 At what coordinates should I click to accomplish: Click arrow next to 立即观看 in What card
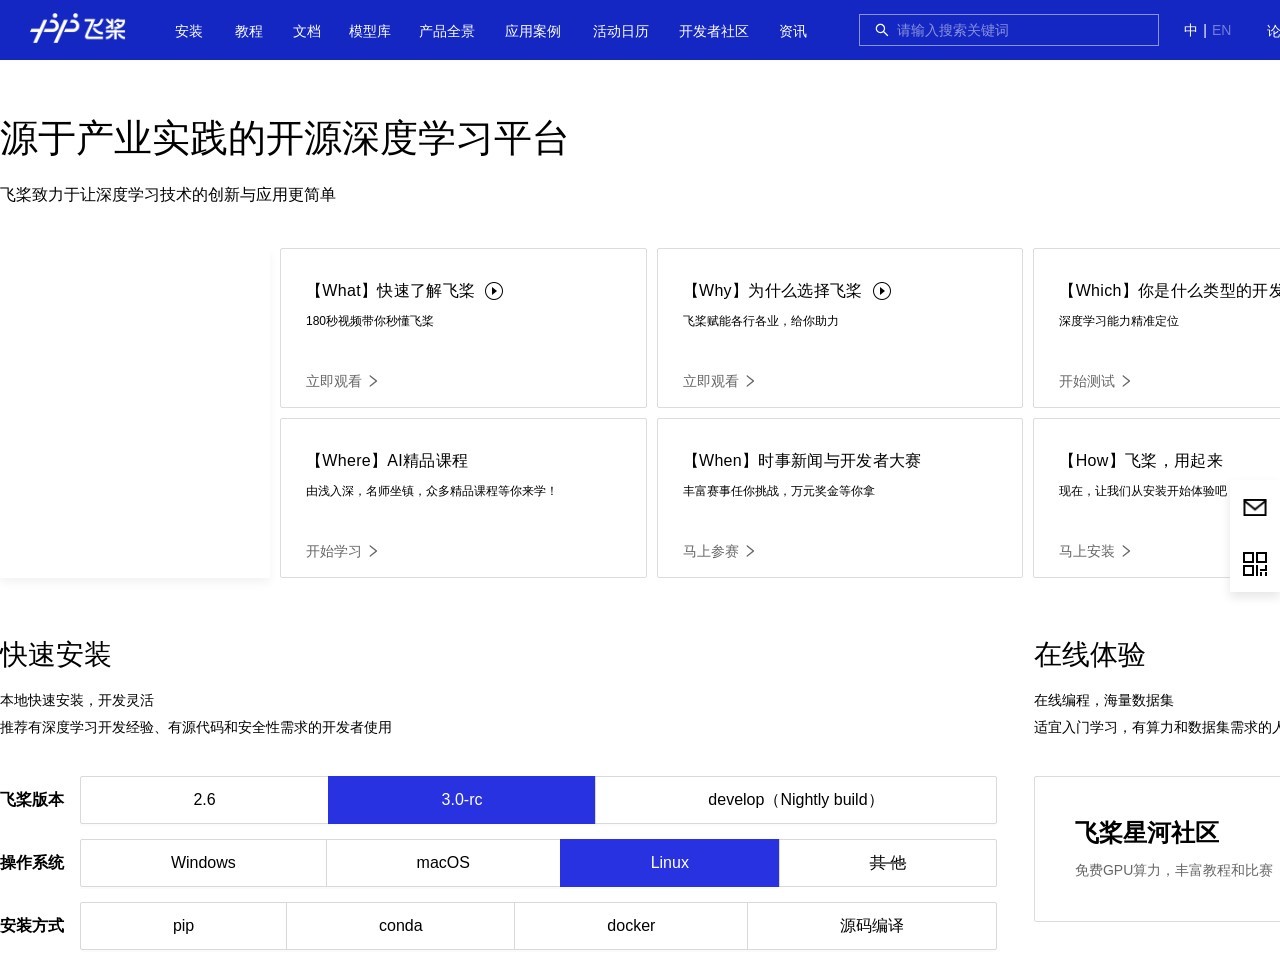pos(373,381)
